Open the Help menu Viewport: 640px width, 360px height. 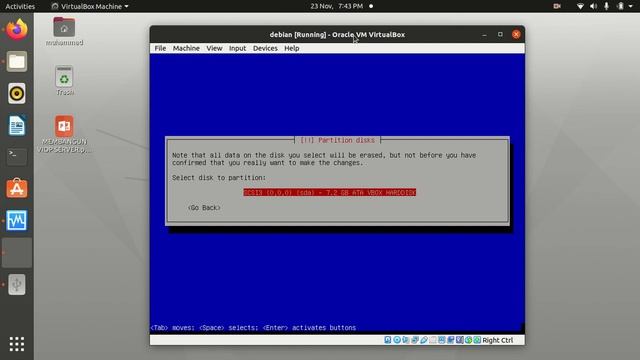click(x=292, y=48)
